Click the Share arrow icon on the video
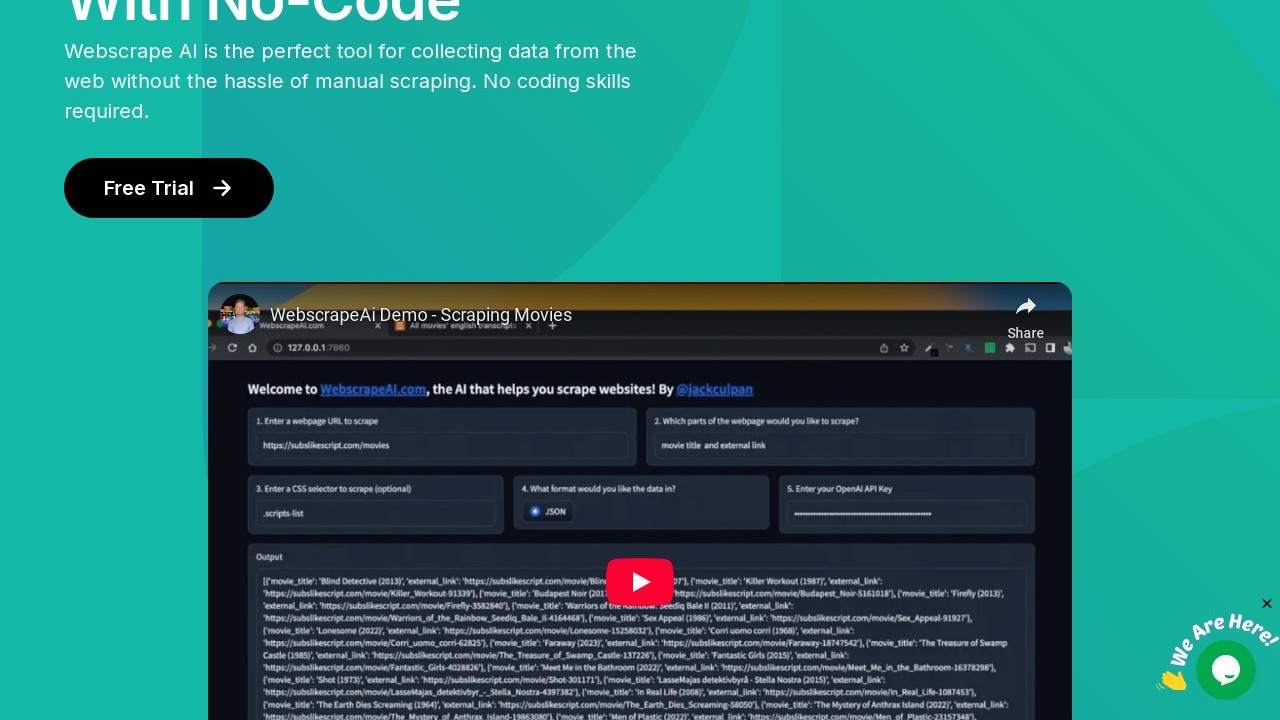1280x720 pixels. (1025, 307)
